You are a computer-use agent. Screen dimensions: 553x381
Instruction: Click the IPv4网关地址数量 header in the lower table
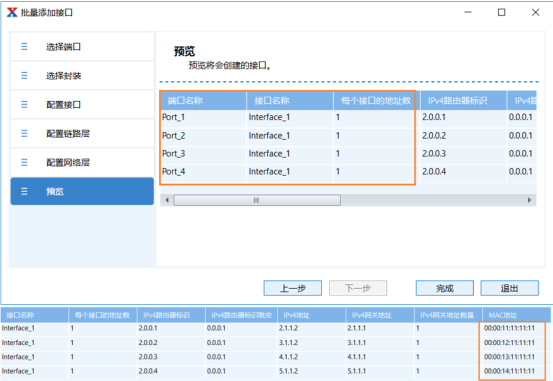[x=448, y=315]
